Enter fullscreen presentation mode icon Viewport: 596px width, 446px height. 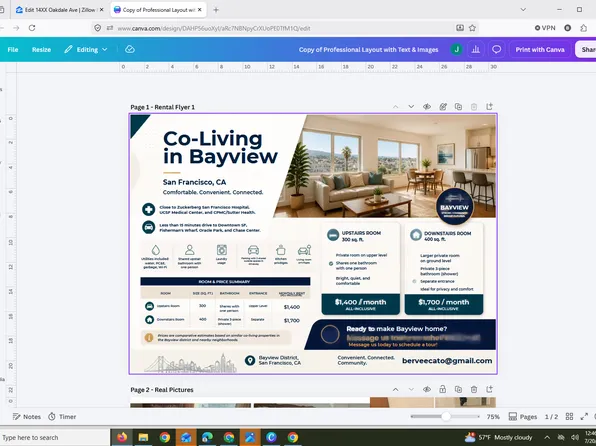coord(584,417)
